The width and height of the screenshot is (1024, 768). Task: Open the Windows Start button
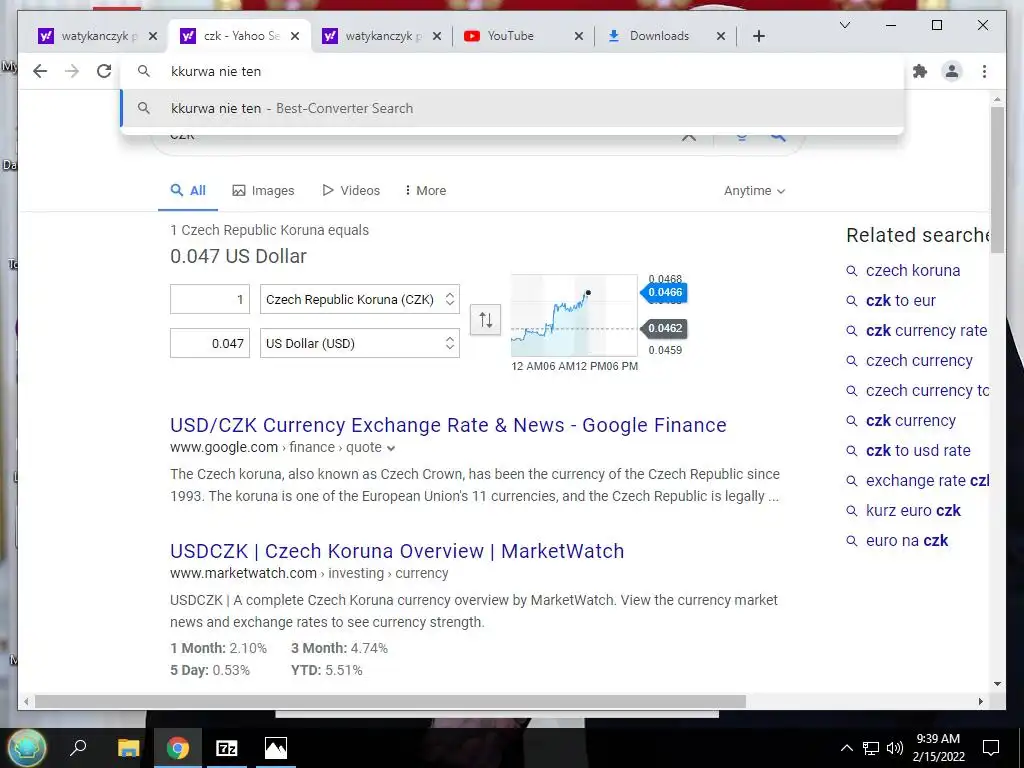click(27, 748)
